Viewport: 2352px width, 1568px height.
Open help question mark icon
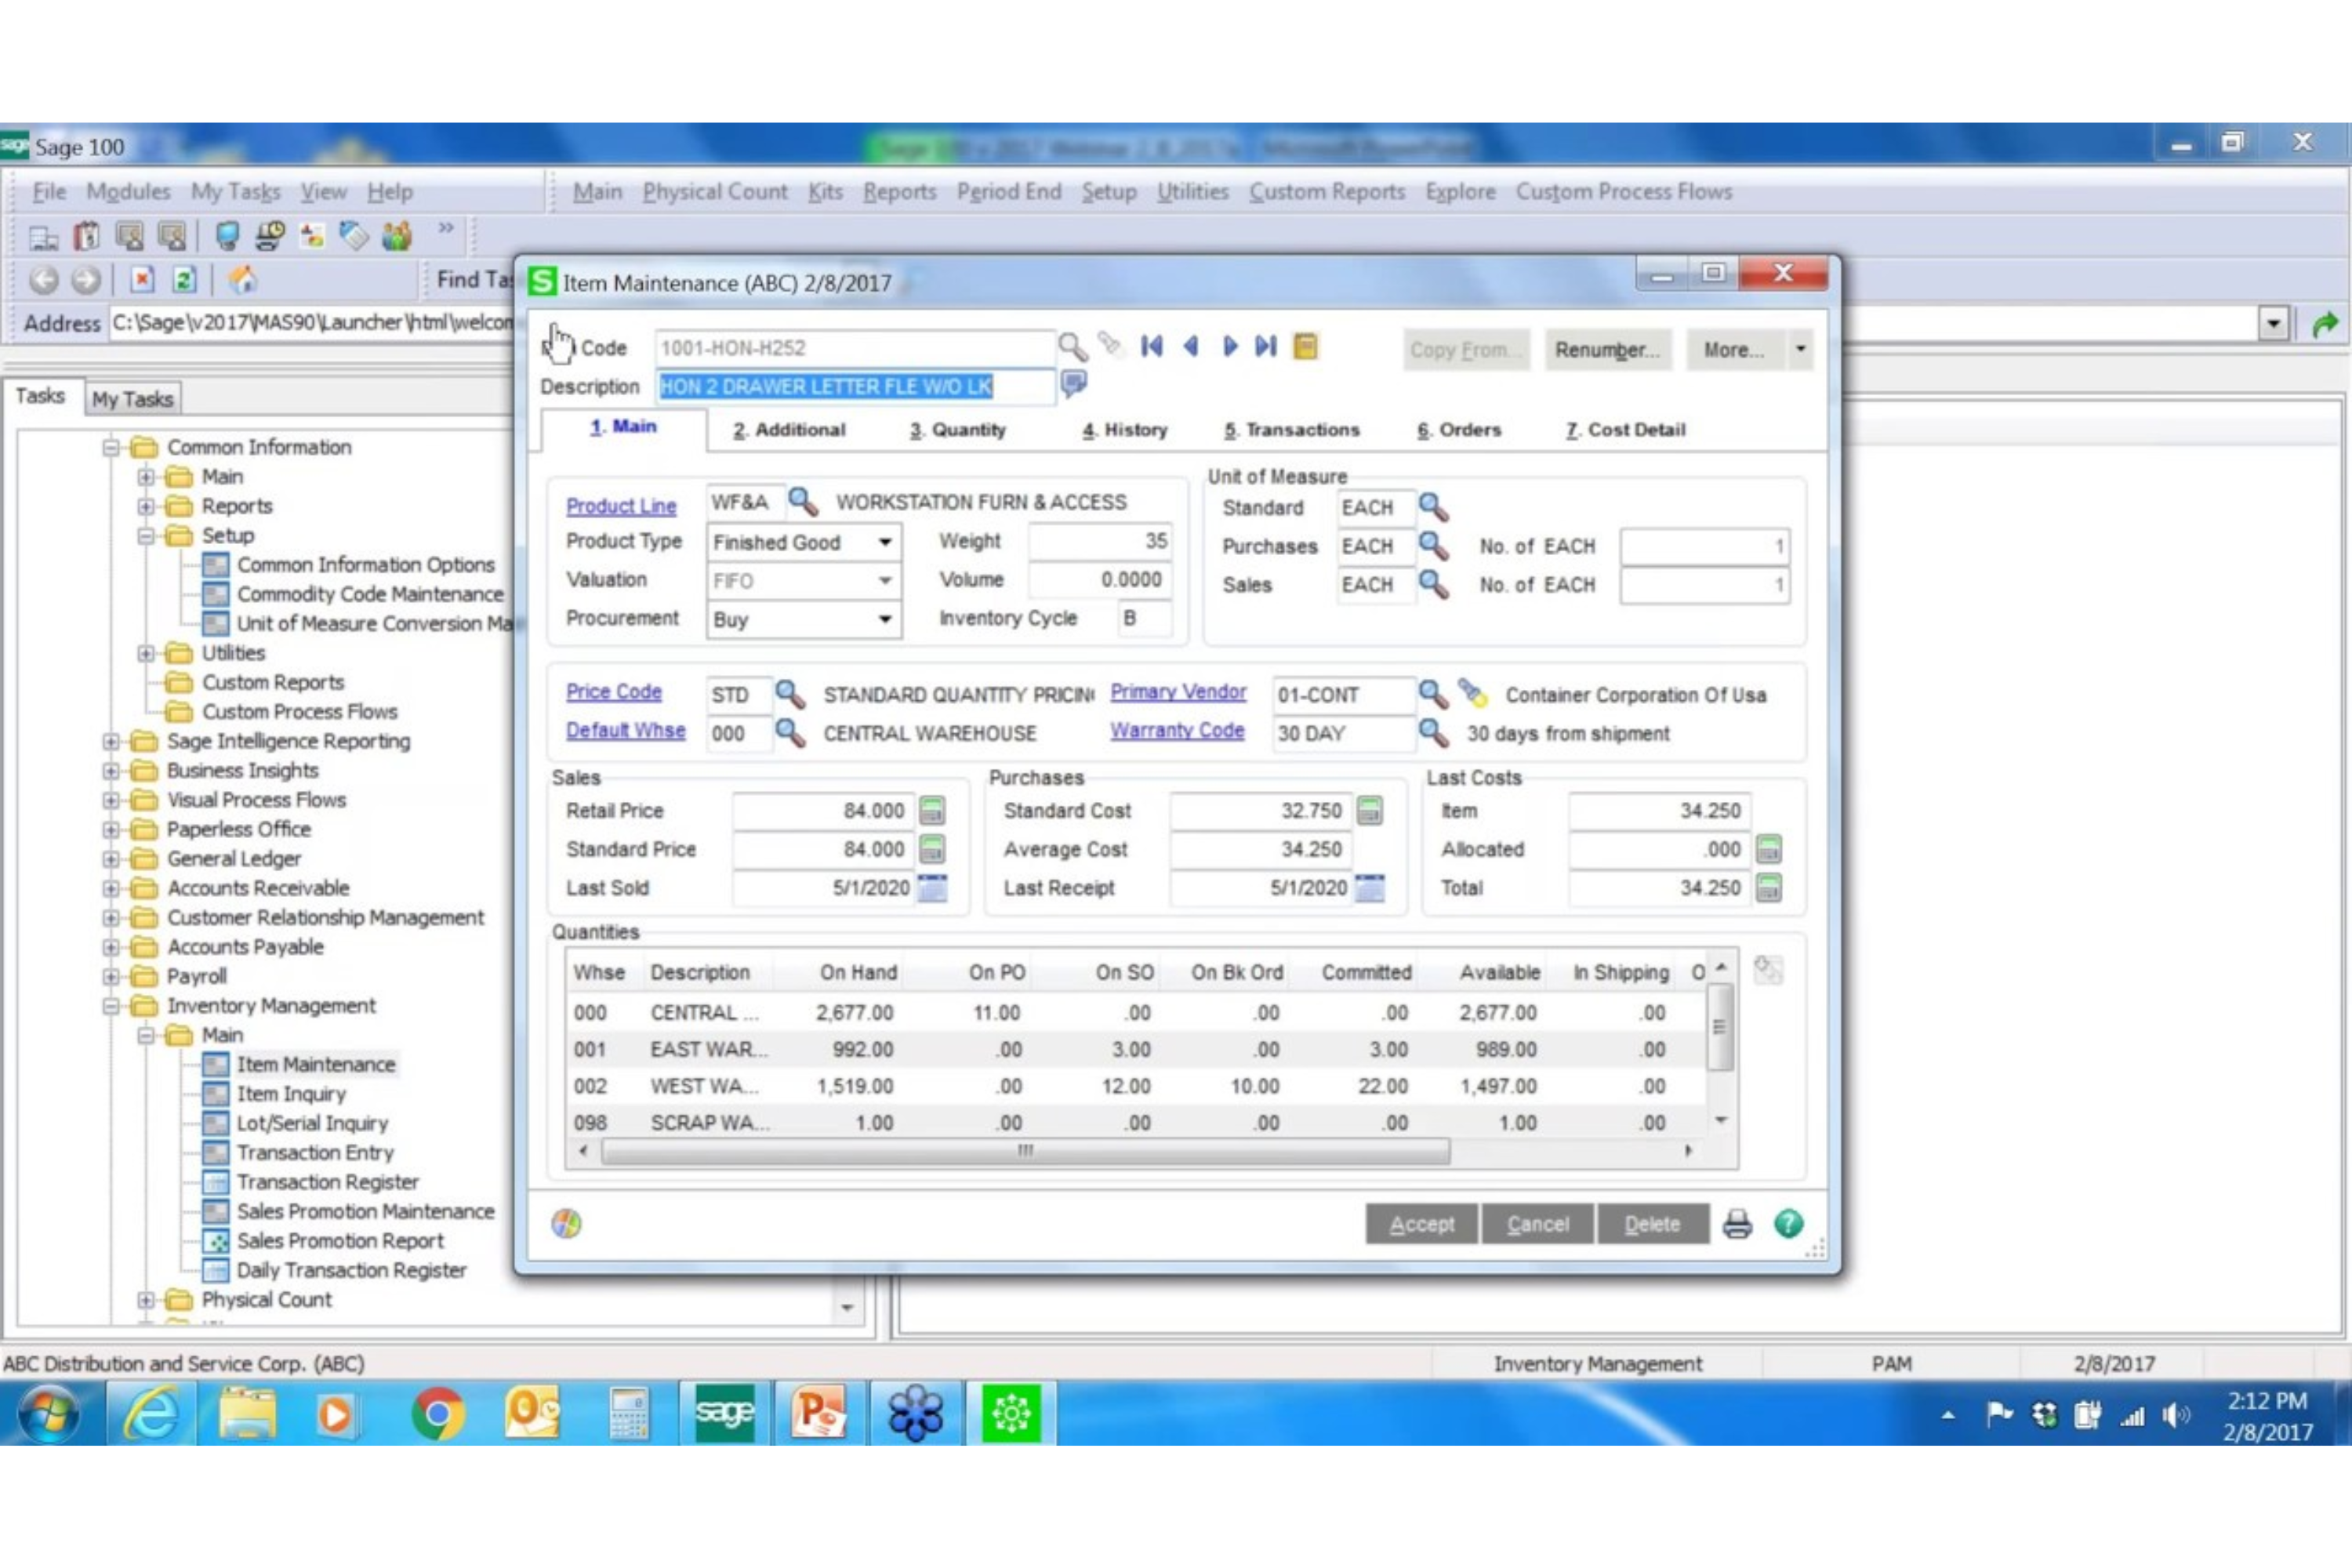1788,1223
